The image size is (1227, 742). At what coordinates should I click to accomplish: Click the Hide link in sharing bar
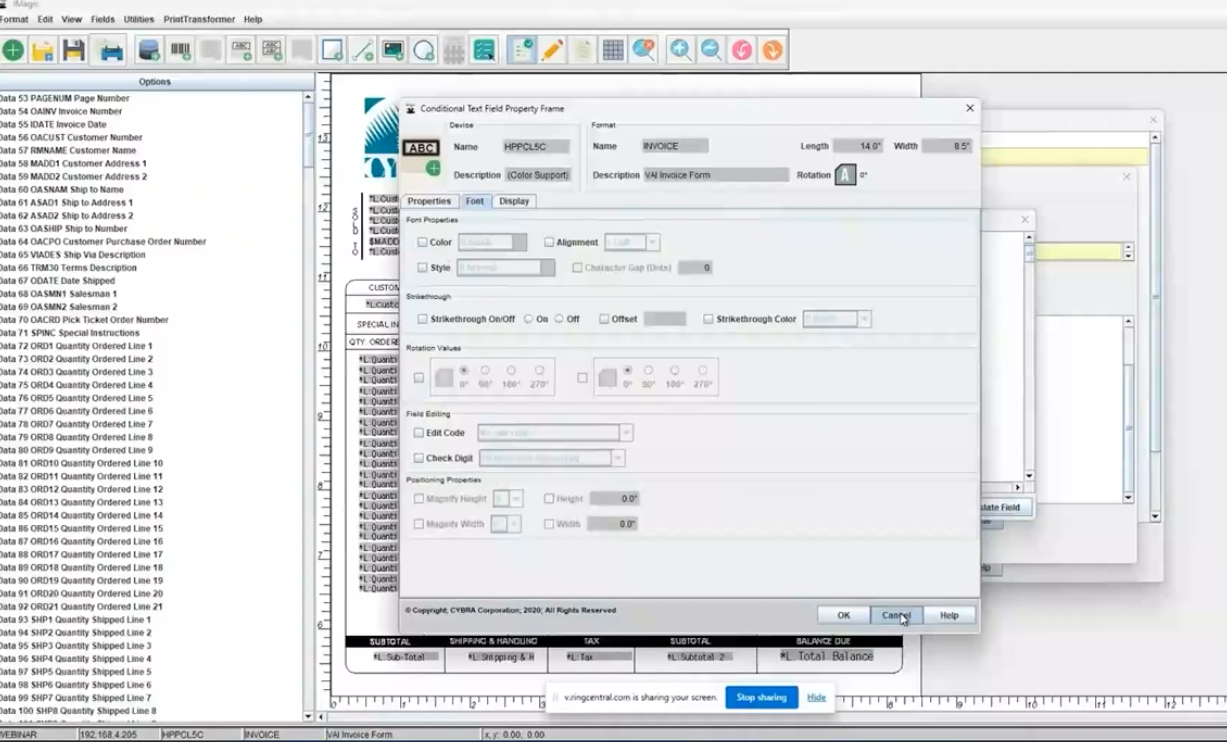tap(817, 697)
